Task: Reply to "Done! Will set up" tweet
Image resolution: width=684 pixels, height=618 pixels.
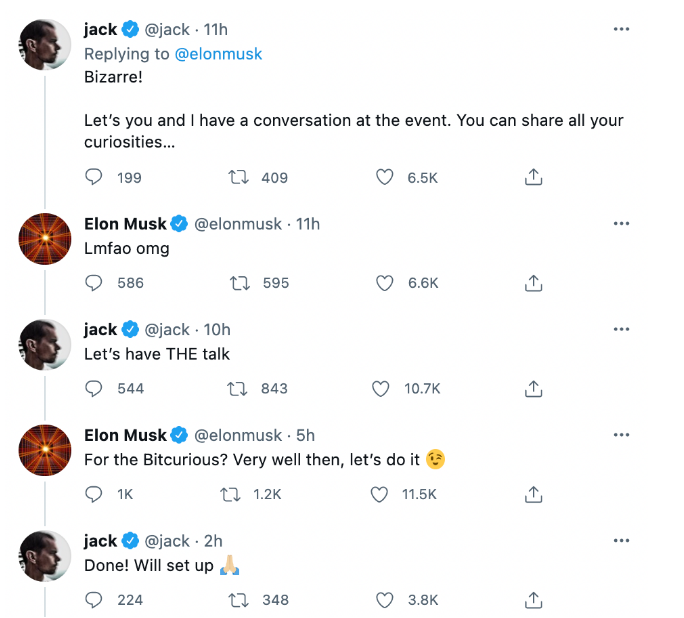Action: pyautogui.click(x=95, y=600)
